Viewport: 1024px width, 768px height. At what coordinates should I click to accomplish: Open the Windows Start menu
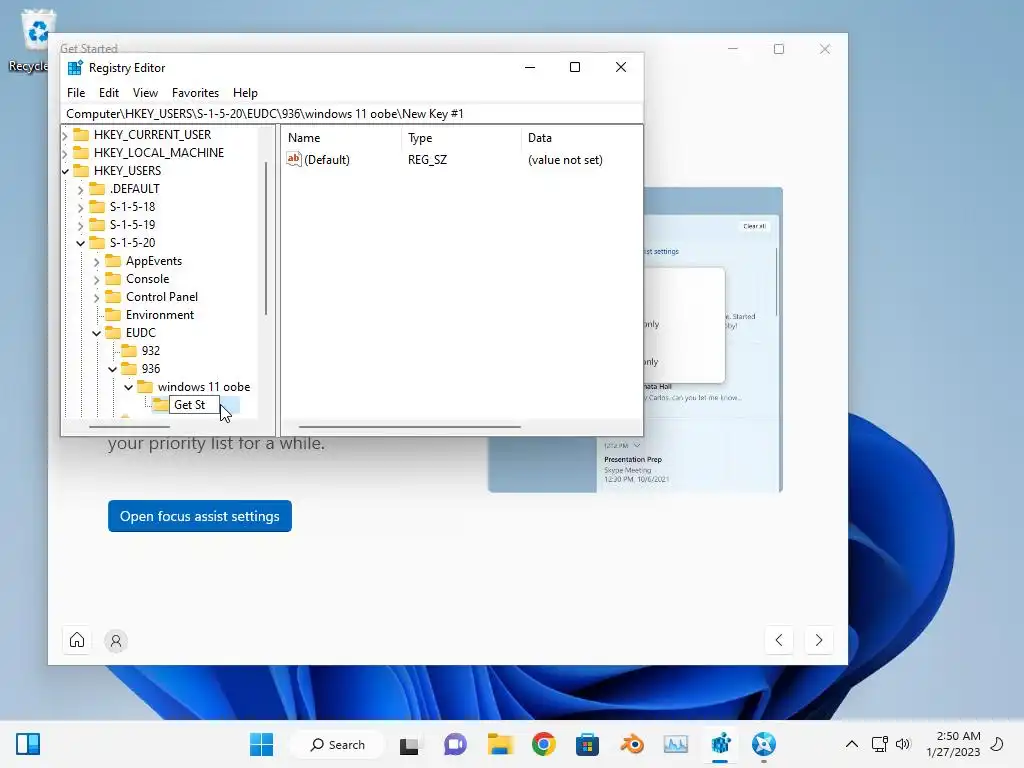261,744
